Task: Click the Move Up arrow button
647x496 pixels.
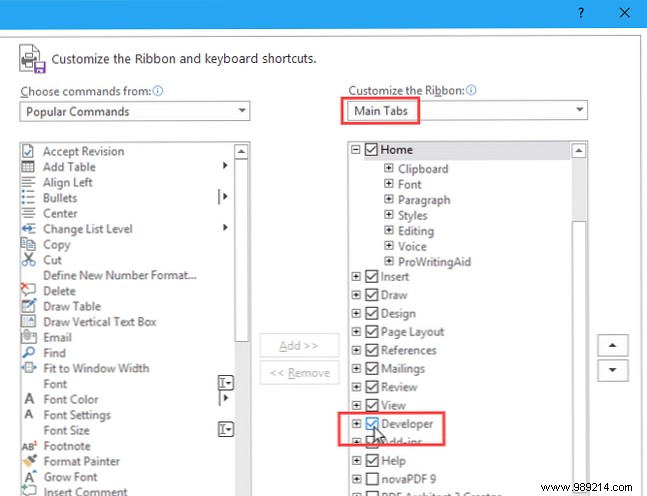Action: [x=613, y=345]
